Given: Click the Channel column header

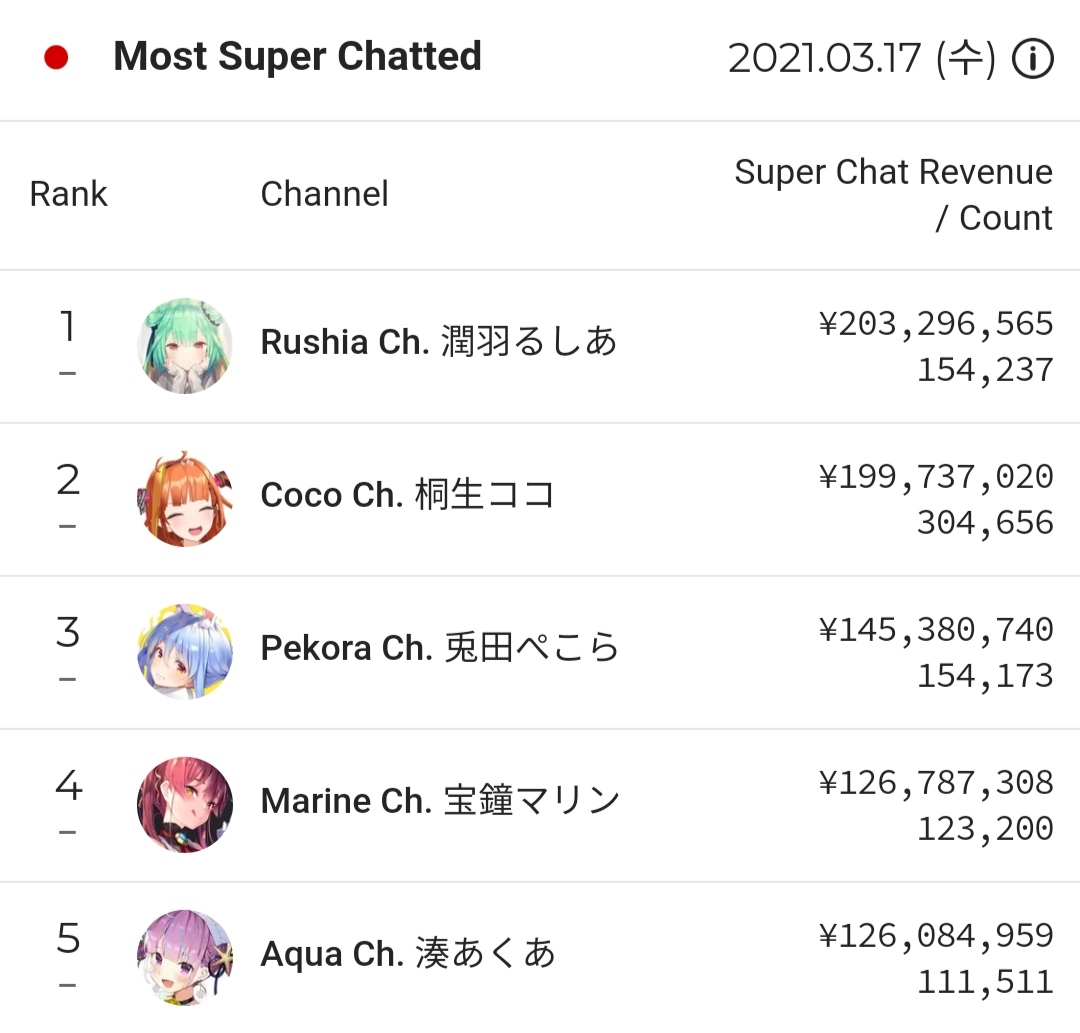Looking at the screenshot, I should coord(324,194).
